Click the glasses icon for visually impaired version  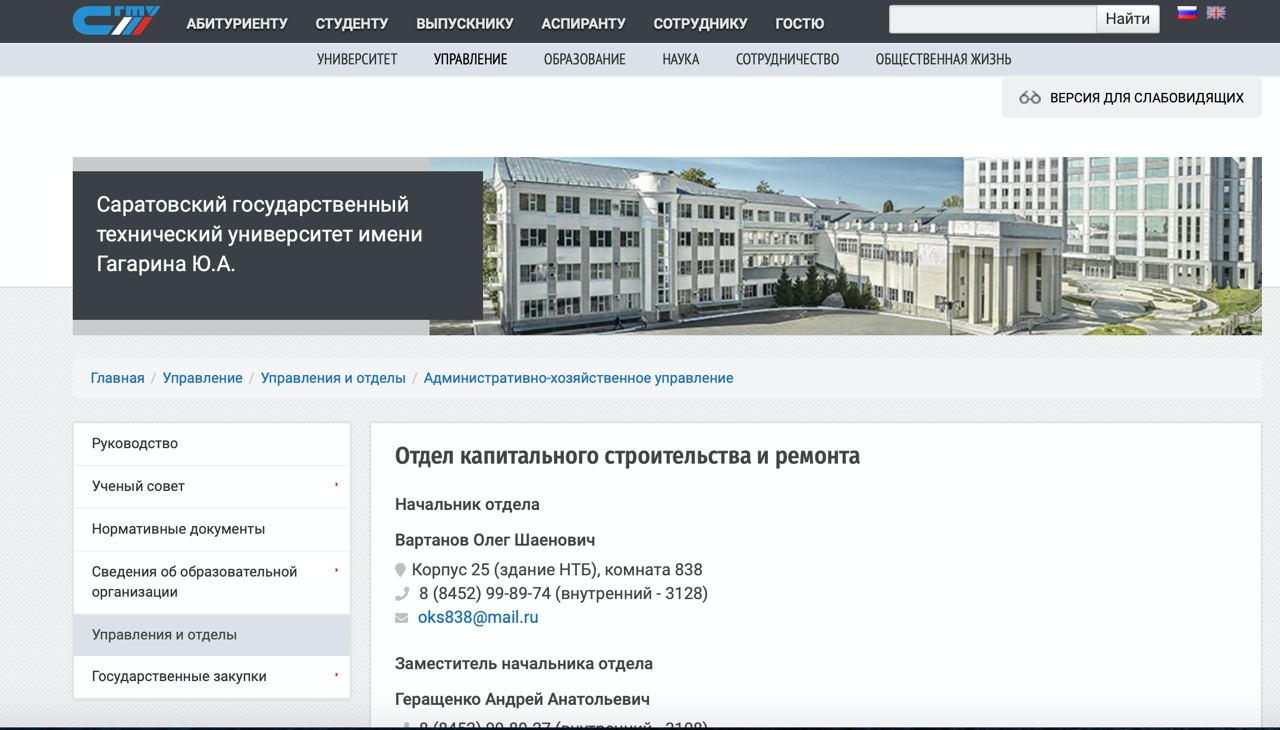[1030, 98]
